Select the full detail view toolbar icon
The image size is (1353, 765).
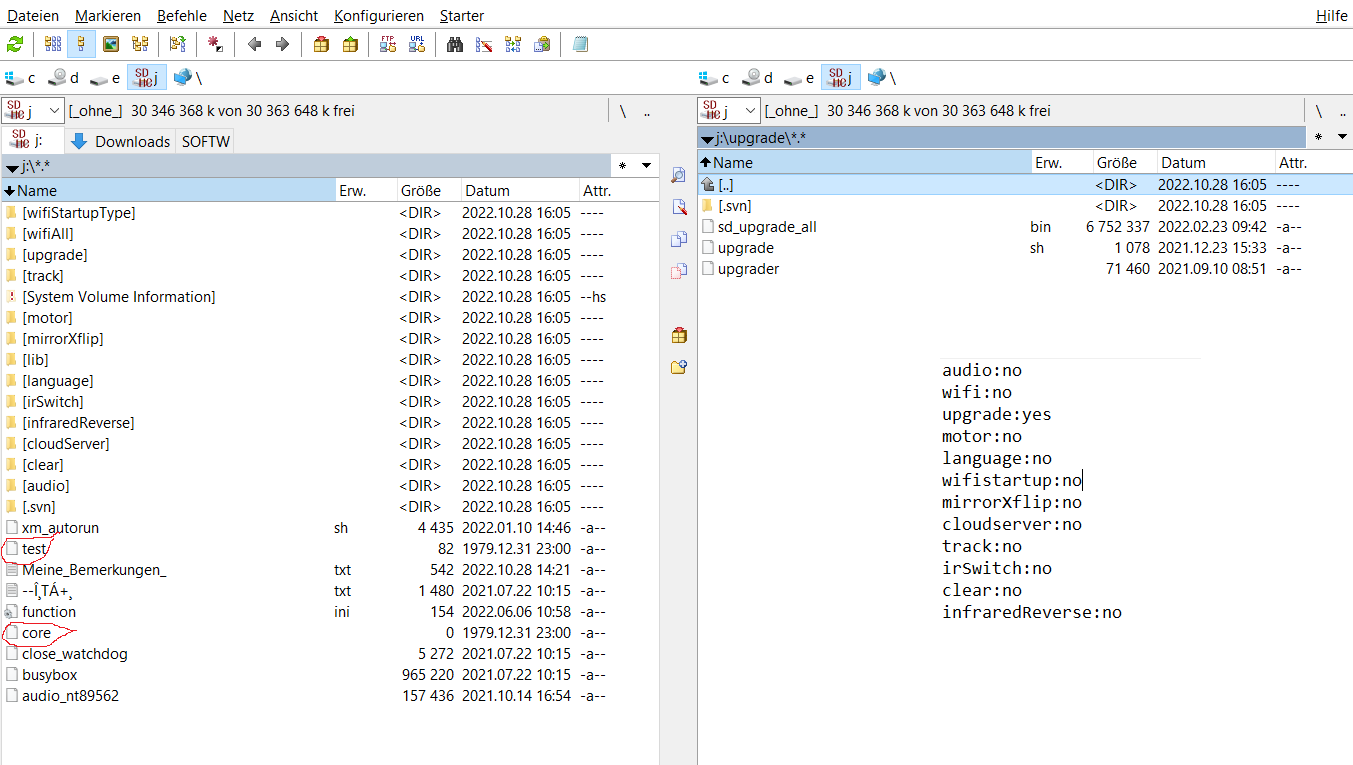click(82, 44)
